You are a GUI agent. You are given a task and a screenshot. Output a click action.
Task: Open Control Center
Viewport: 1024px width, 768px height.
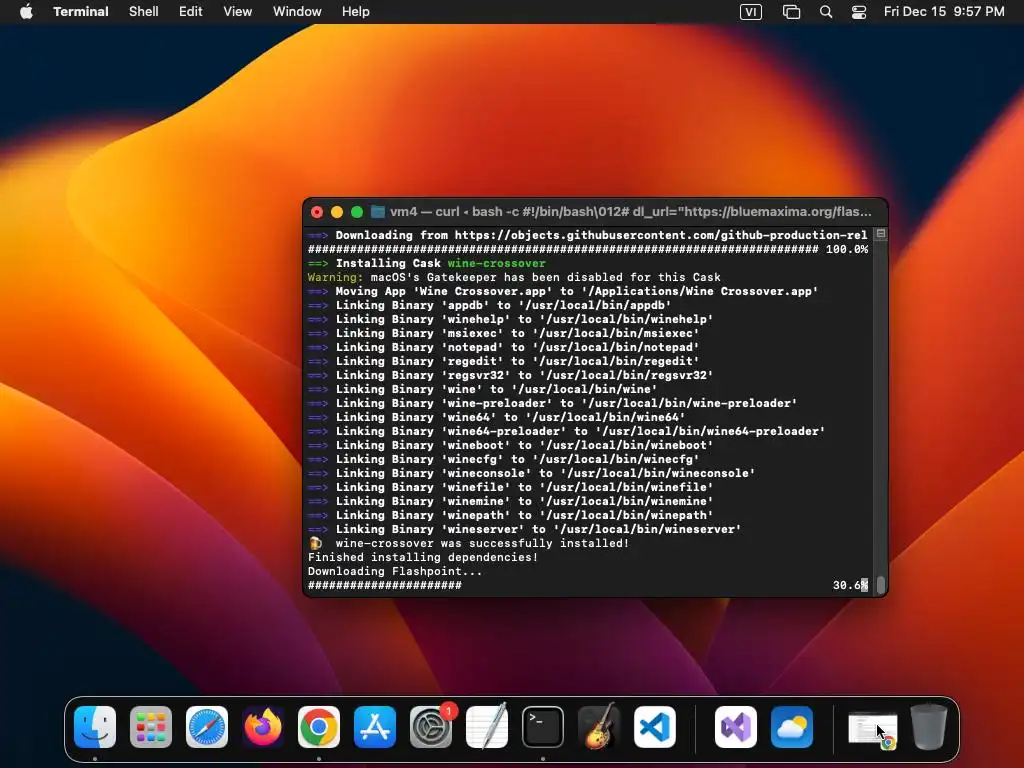(x=859, y=12)
